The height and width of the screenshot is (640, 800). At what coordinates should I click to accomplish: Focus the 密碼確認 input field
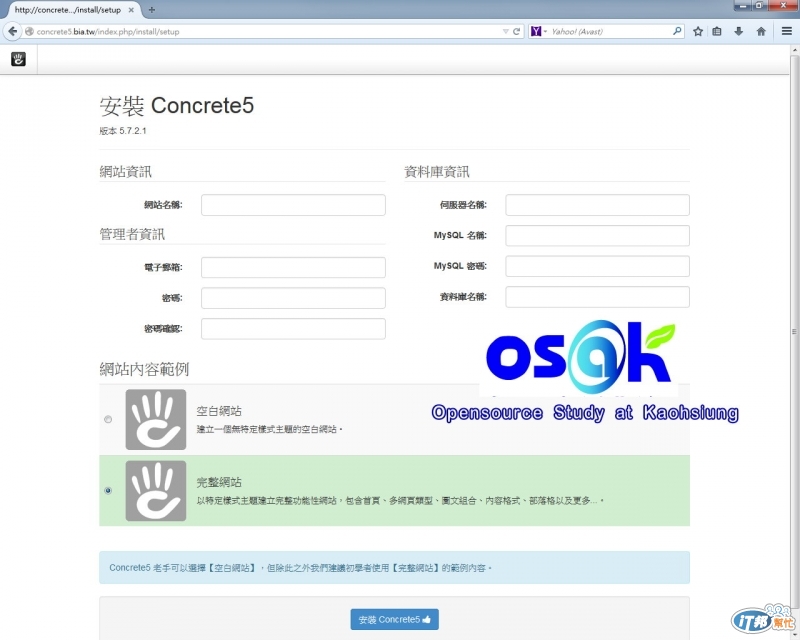coord(293,329)
